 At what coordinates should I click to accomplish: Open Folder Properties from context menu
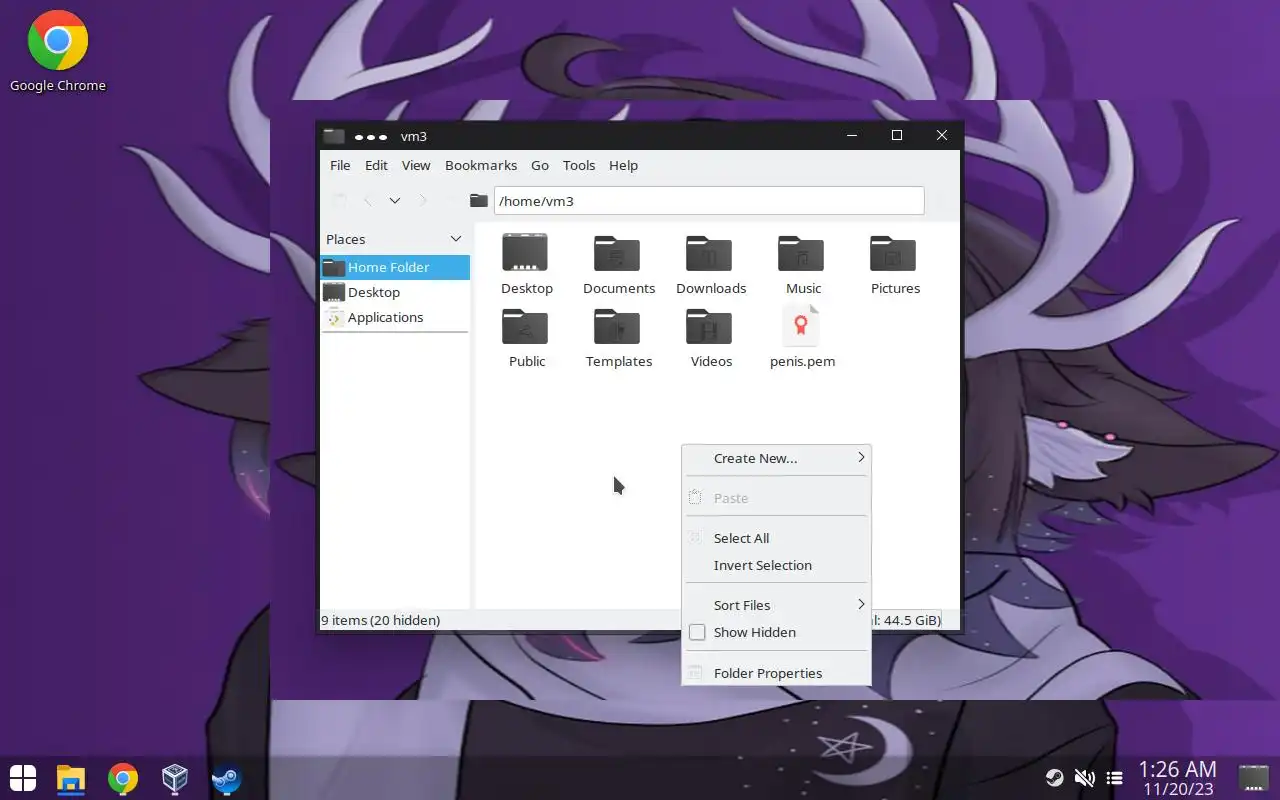(x=777, y=673)
